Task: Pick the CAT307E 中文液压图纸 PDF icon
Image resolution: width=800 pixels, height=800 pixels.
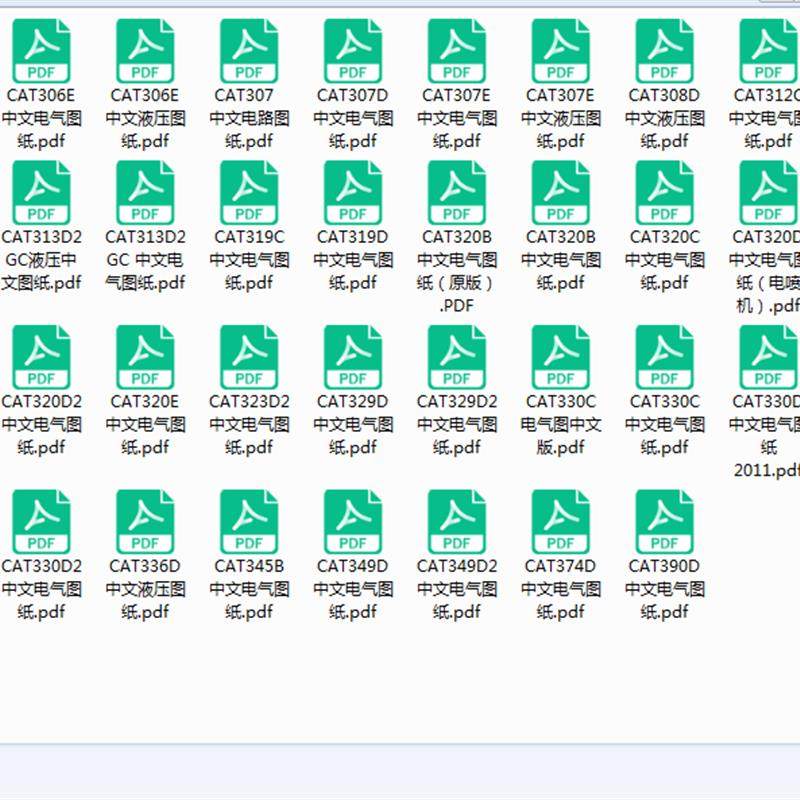Action: (x=561, y=51)
